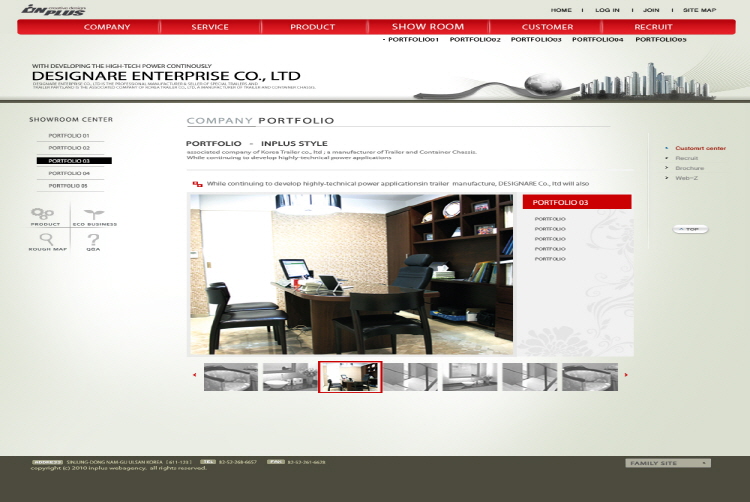750x502 pixels.
Task: Open the Q&A question mark icon
Action: point(93,242)
